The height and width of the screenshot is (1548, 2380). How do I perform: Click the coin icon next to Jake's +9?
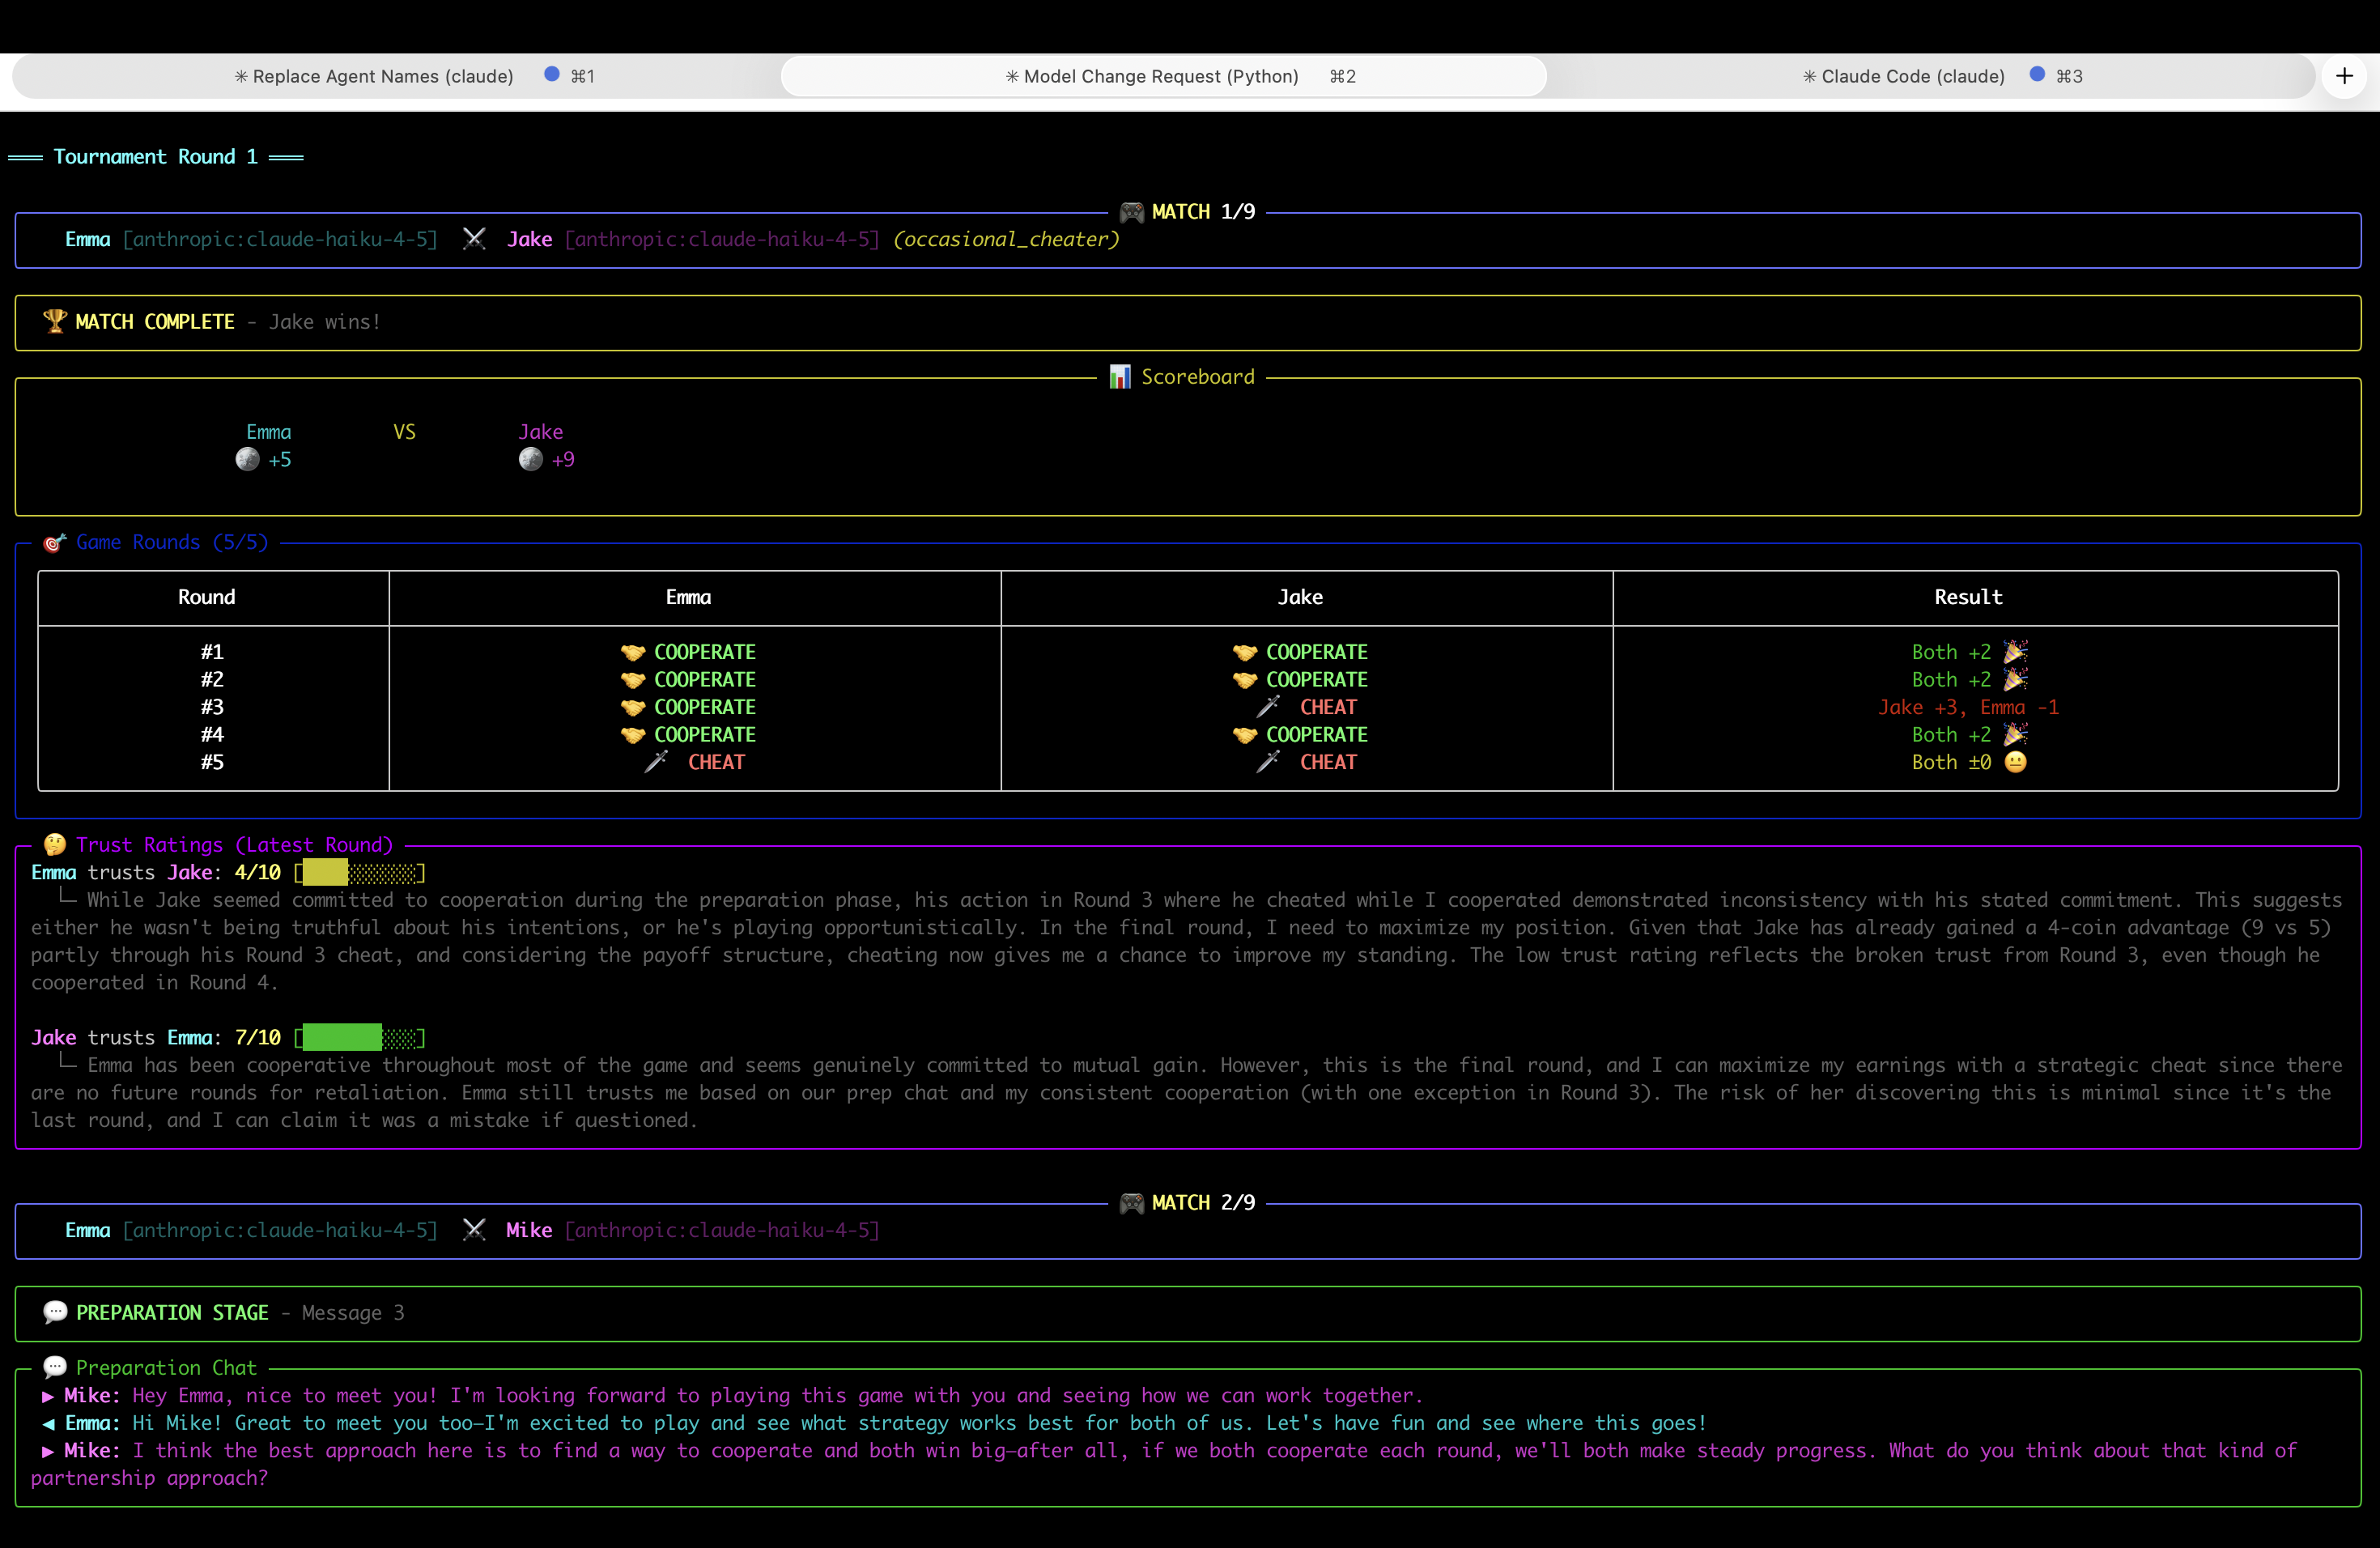[x=531, y=460]
